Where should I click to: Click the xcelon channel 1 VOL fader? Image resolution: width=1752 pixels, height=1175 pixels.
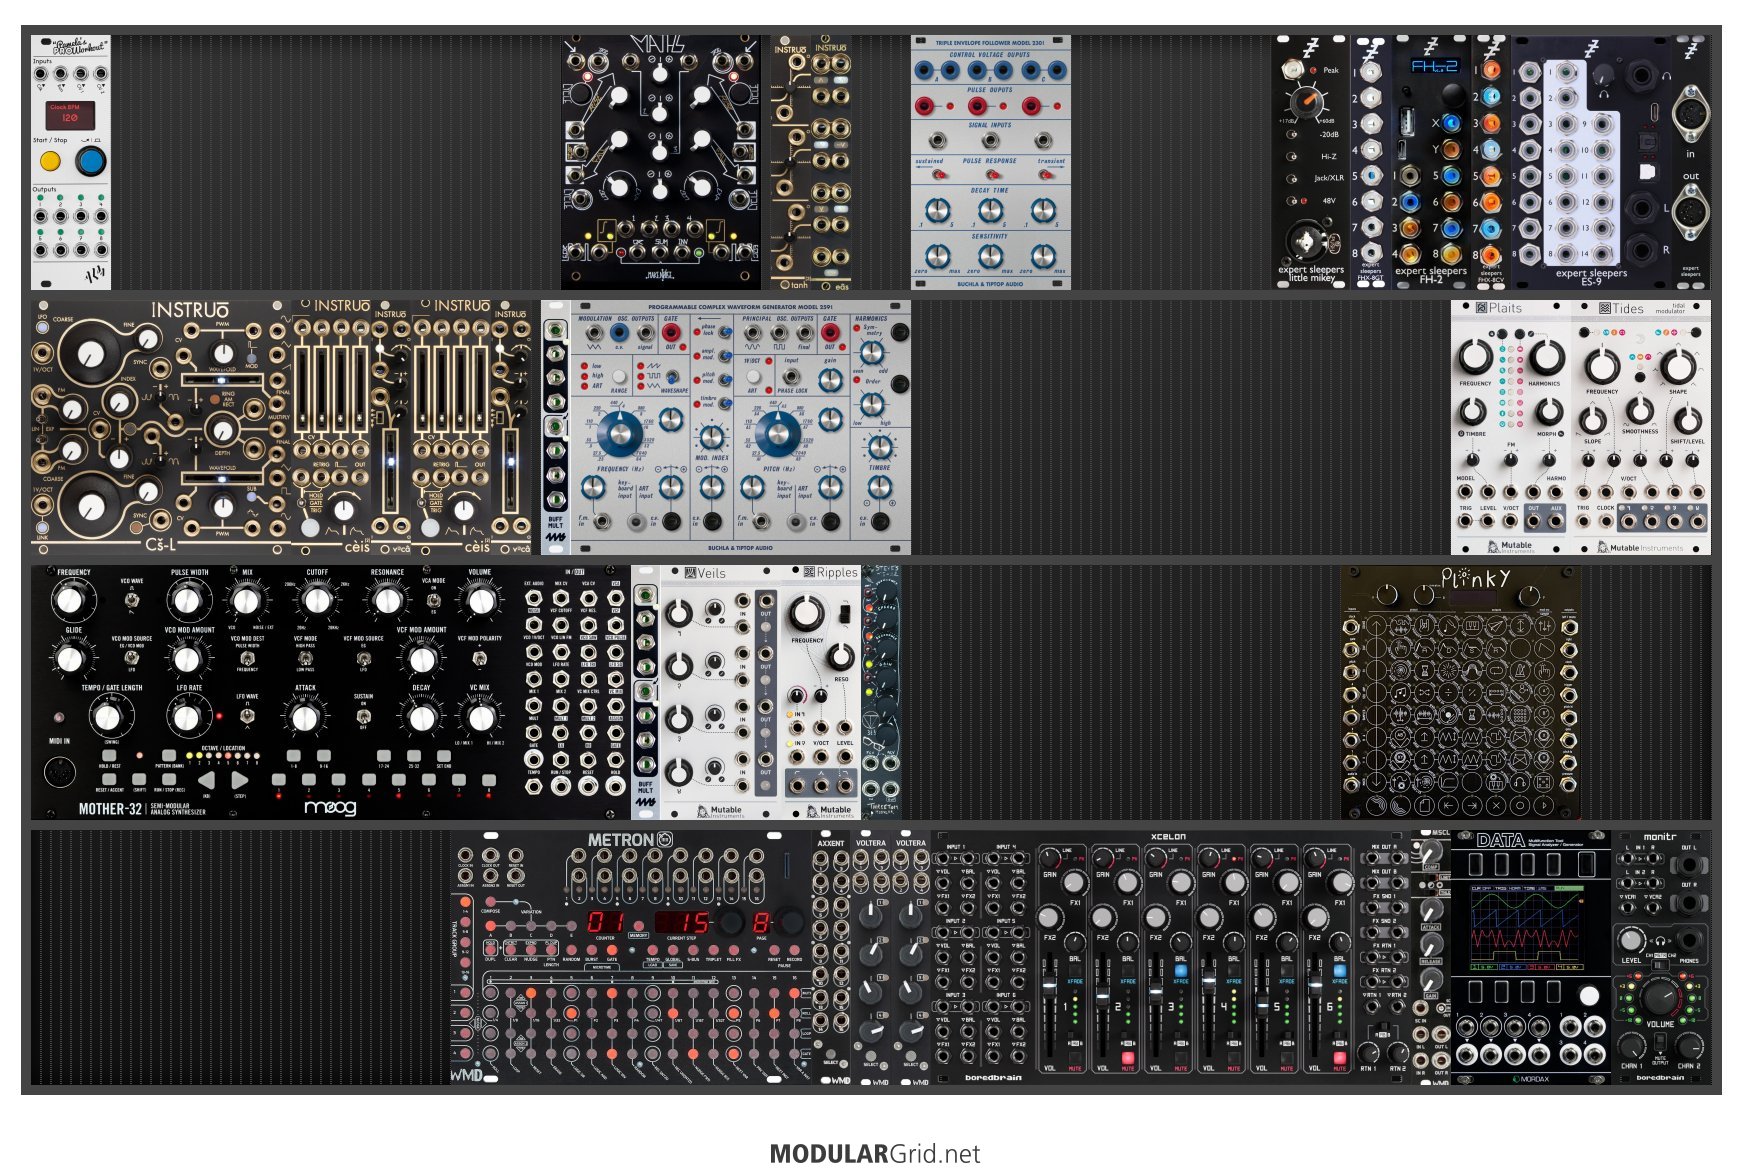pos(1050,986)
